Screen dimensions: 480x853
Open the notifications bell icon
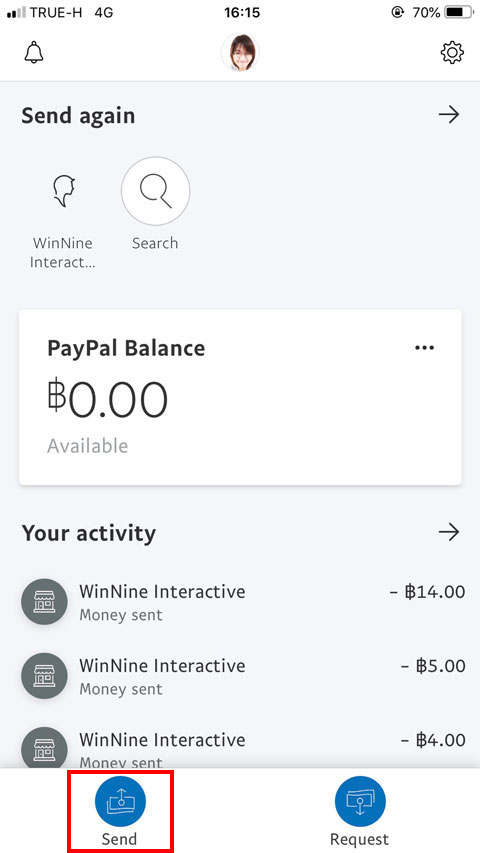[34, 53]
